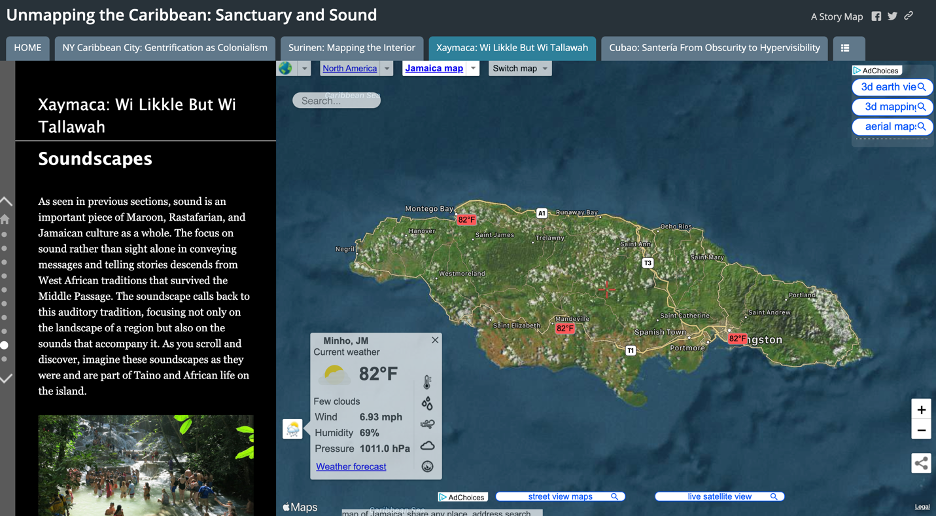Open NY Caribbean City: Gentrification tab
Screen dimensions: 936x516
click(x=165, y=48)
